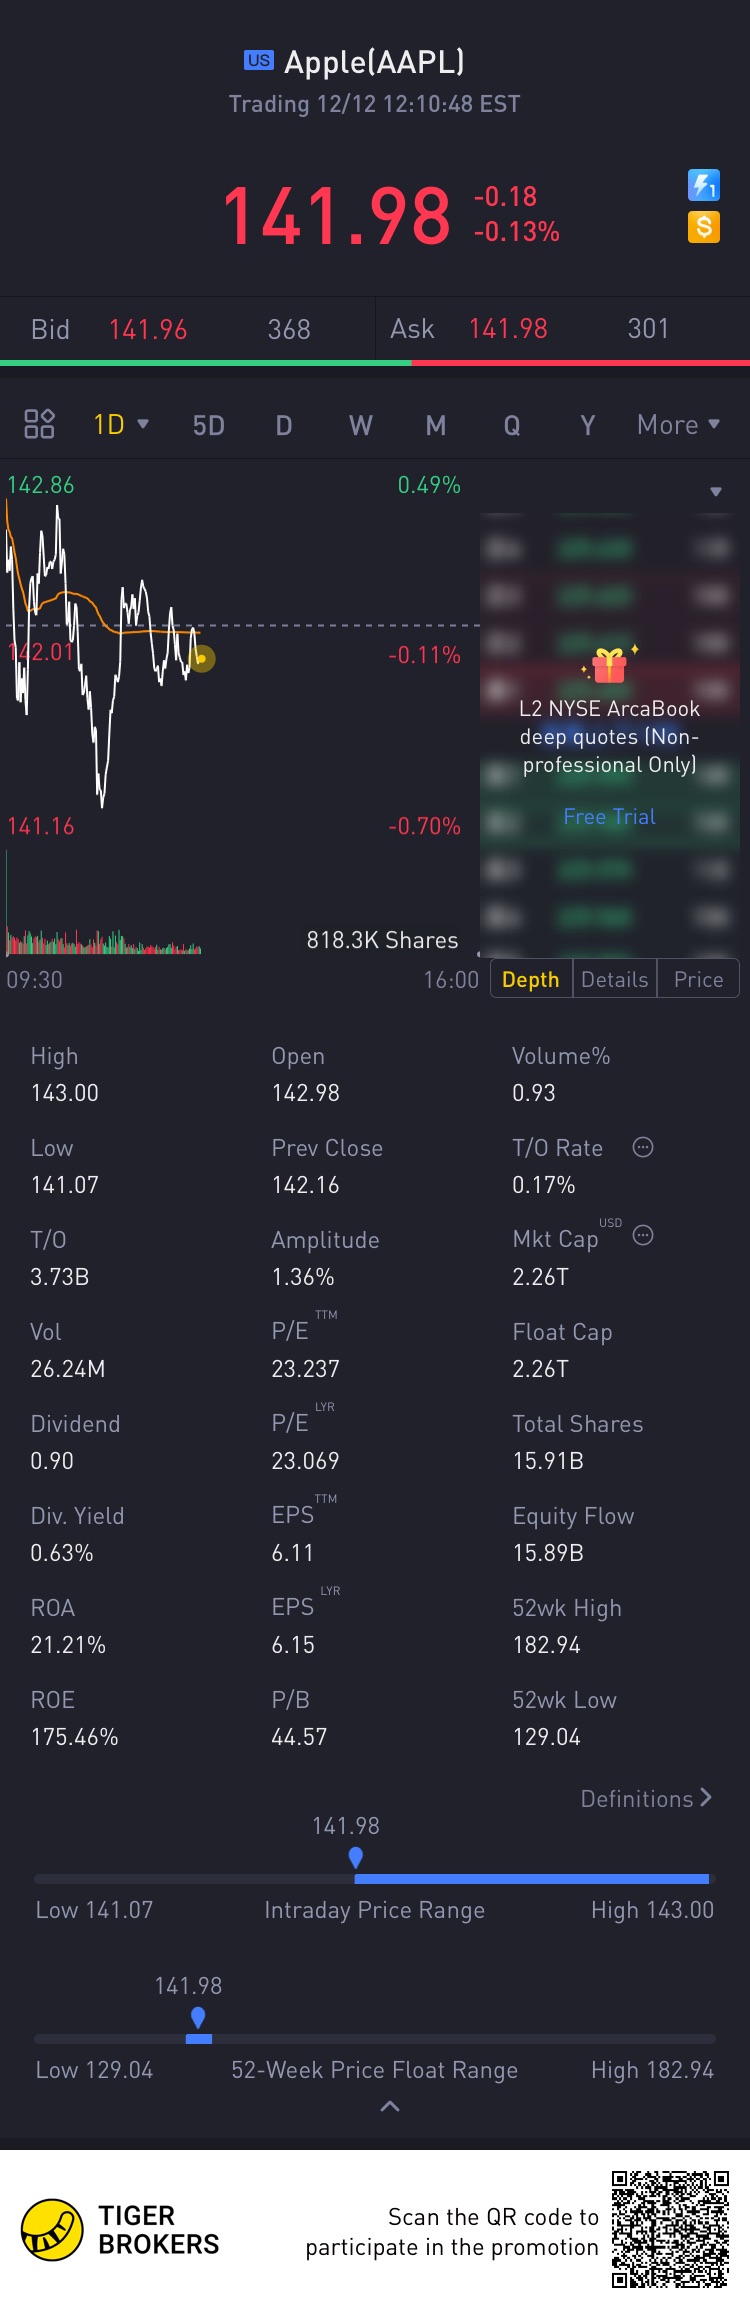Start the L2 quotes Free Trial

click(609, 817)
